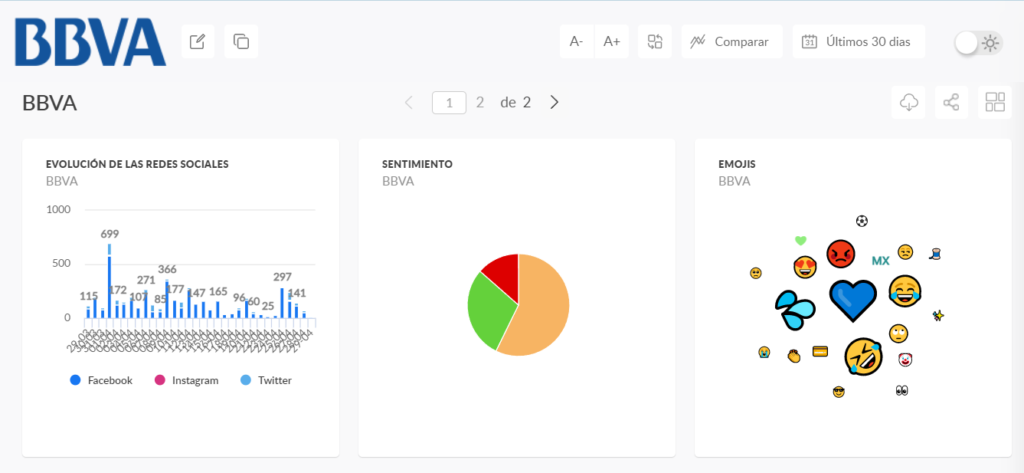Select page 2 in the pagination

click(480, 103)
